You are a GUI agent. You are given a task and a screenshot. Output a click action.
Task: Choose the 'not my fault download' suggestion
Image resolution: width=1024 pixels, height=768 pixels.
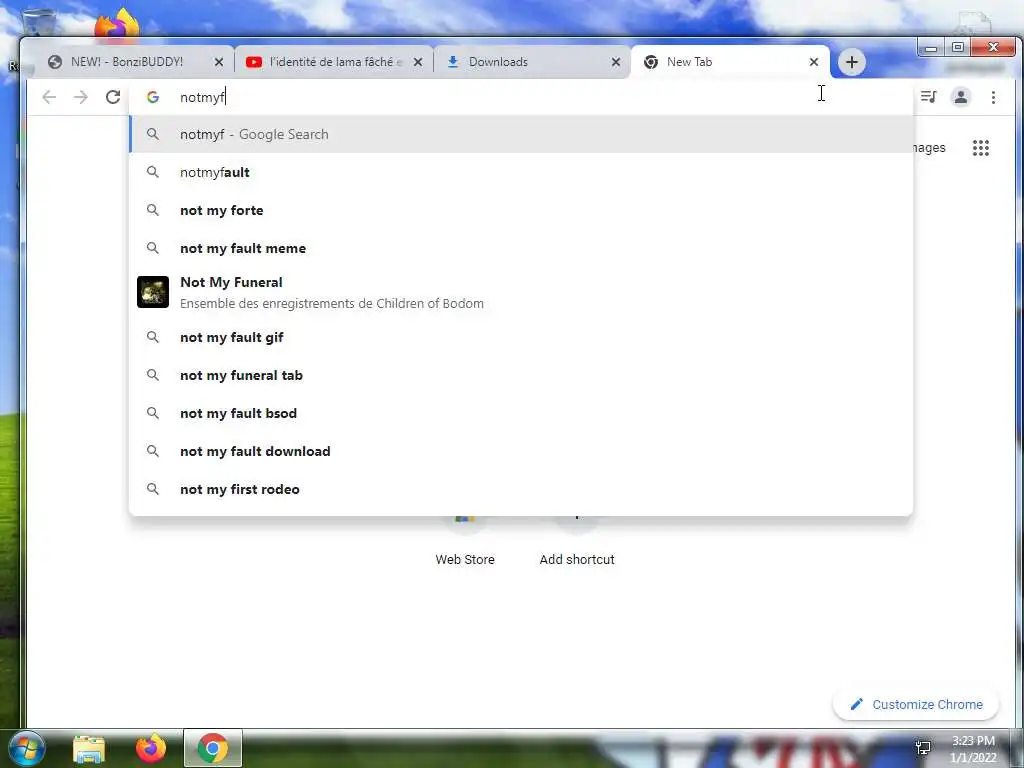[x=521, y=451]
